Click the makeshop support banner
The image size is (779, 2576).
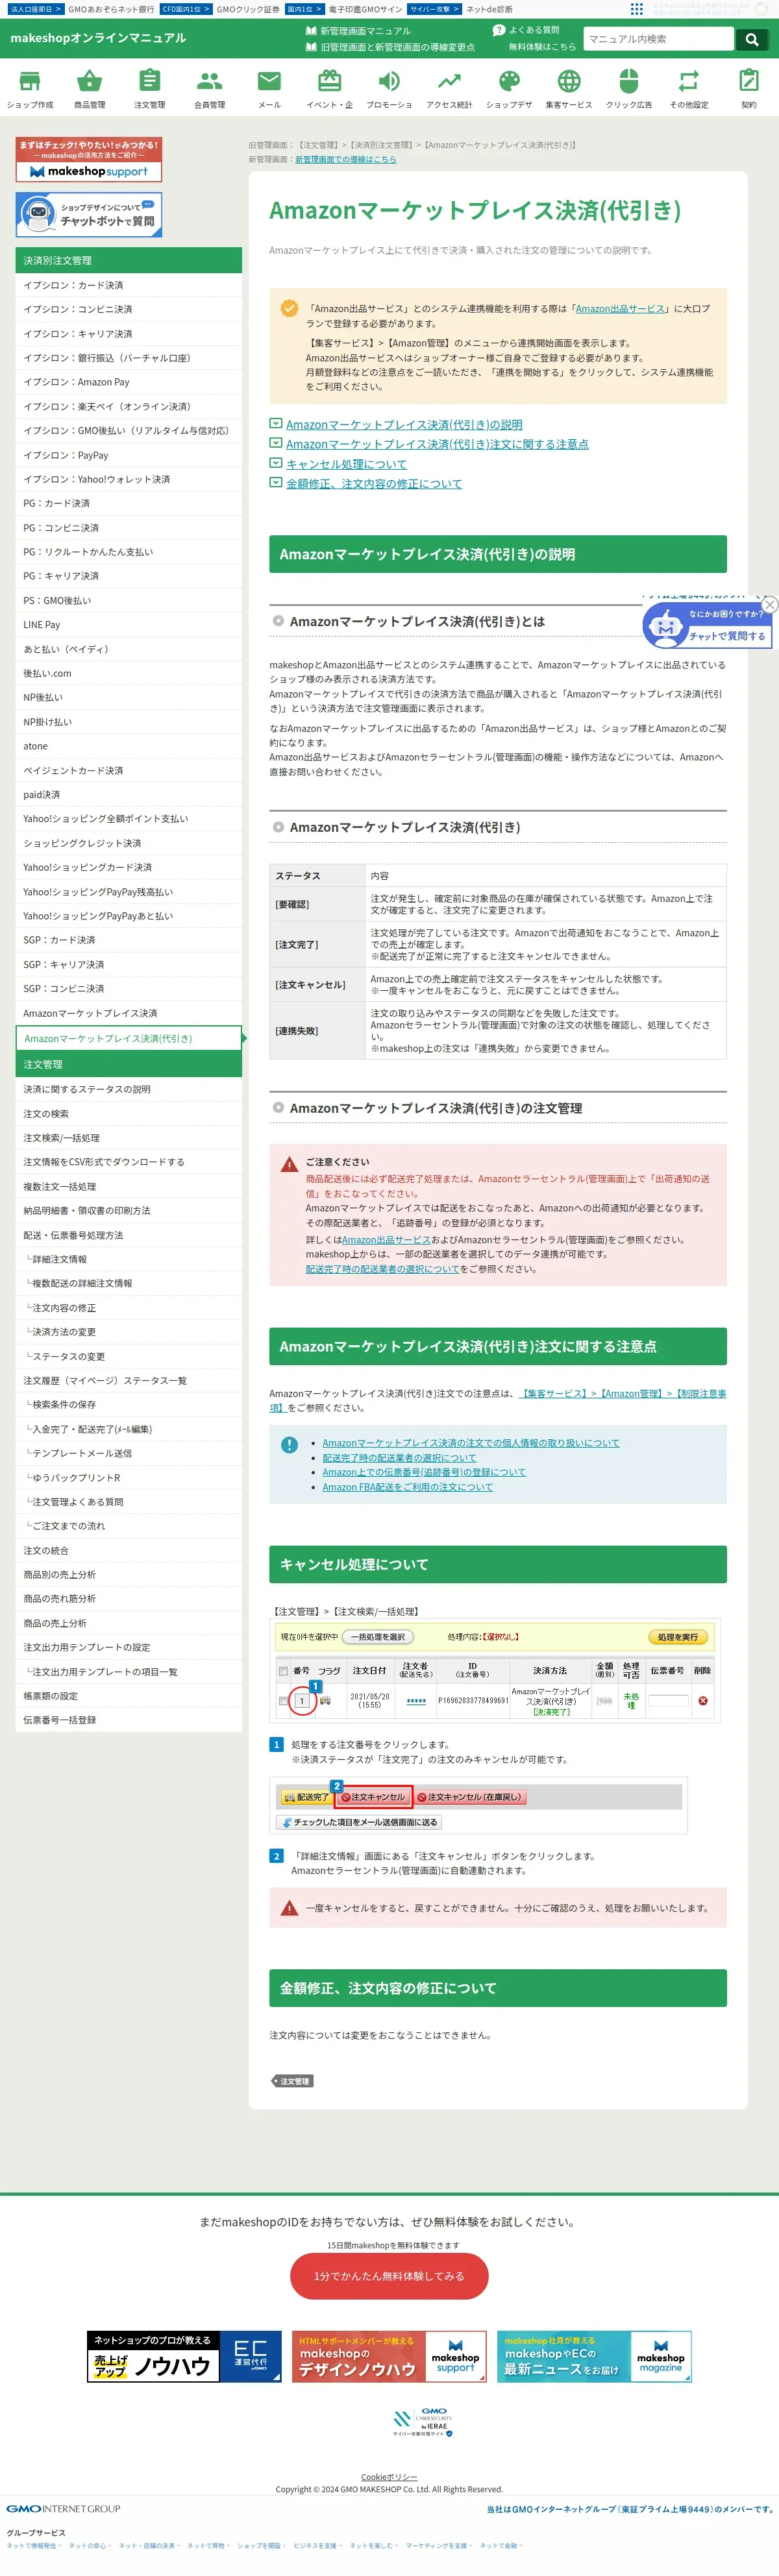(x=89, y=160)
